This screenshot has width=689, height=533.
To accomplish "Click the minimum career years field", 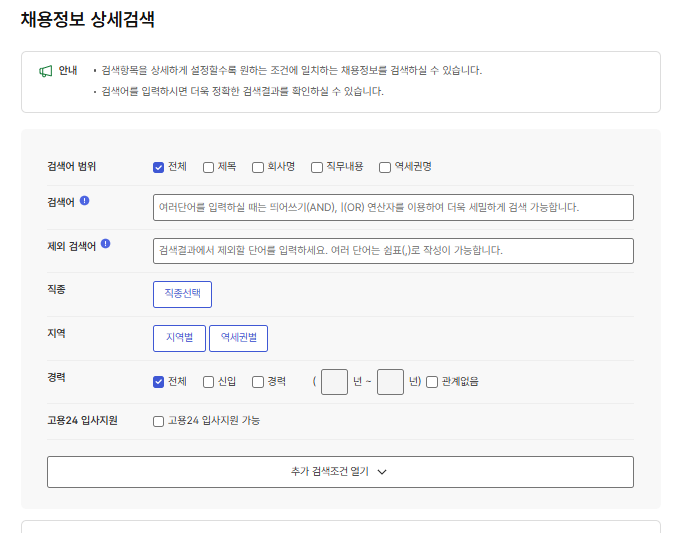I will (x=334, y=382).
